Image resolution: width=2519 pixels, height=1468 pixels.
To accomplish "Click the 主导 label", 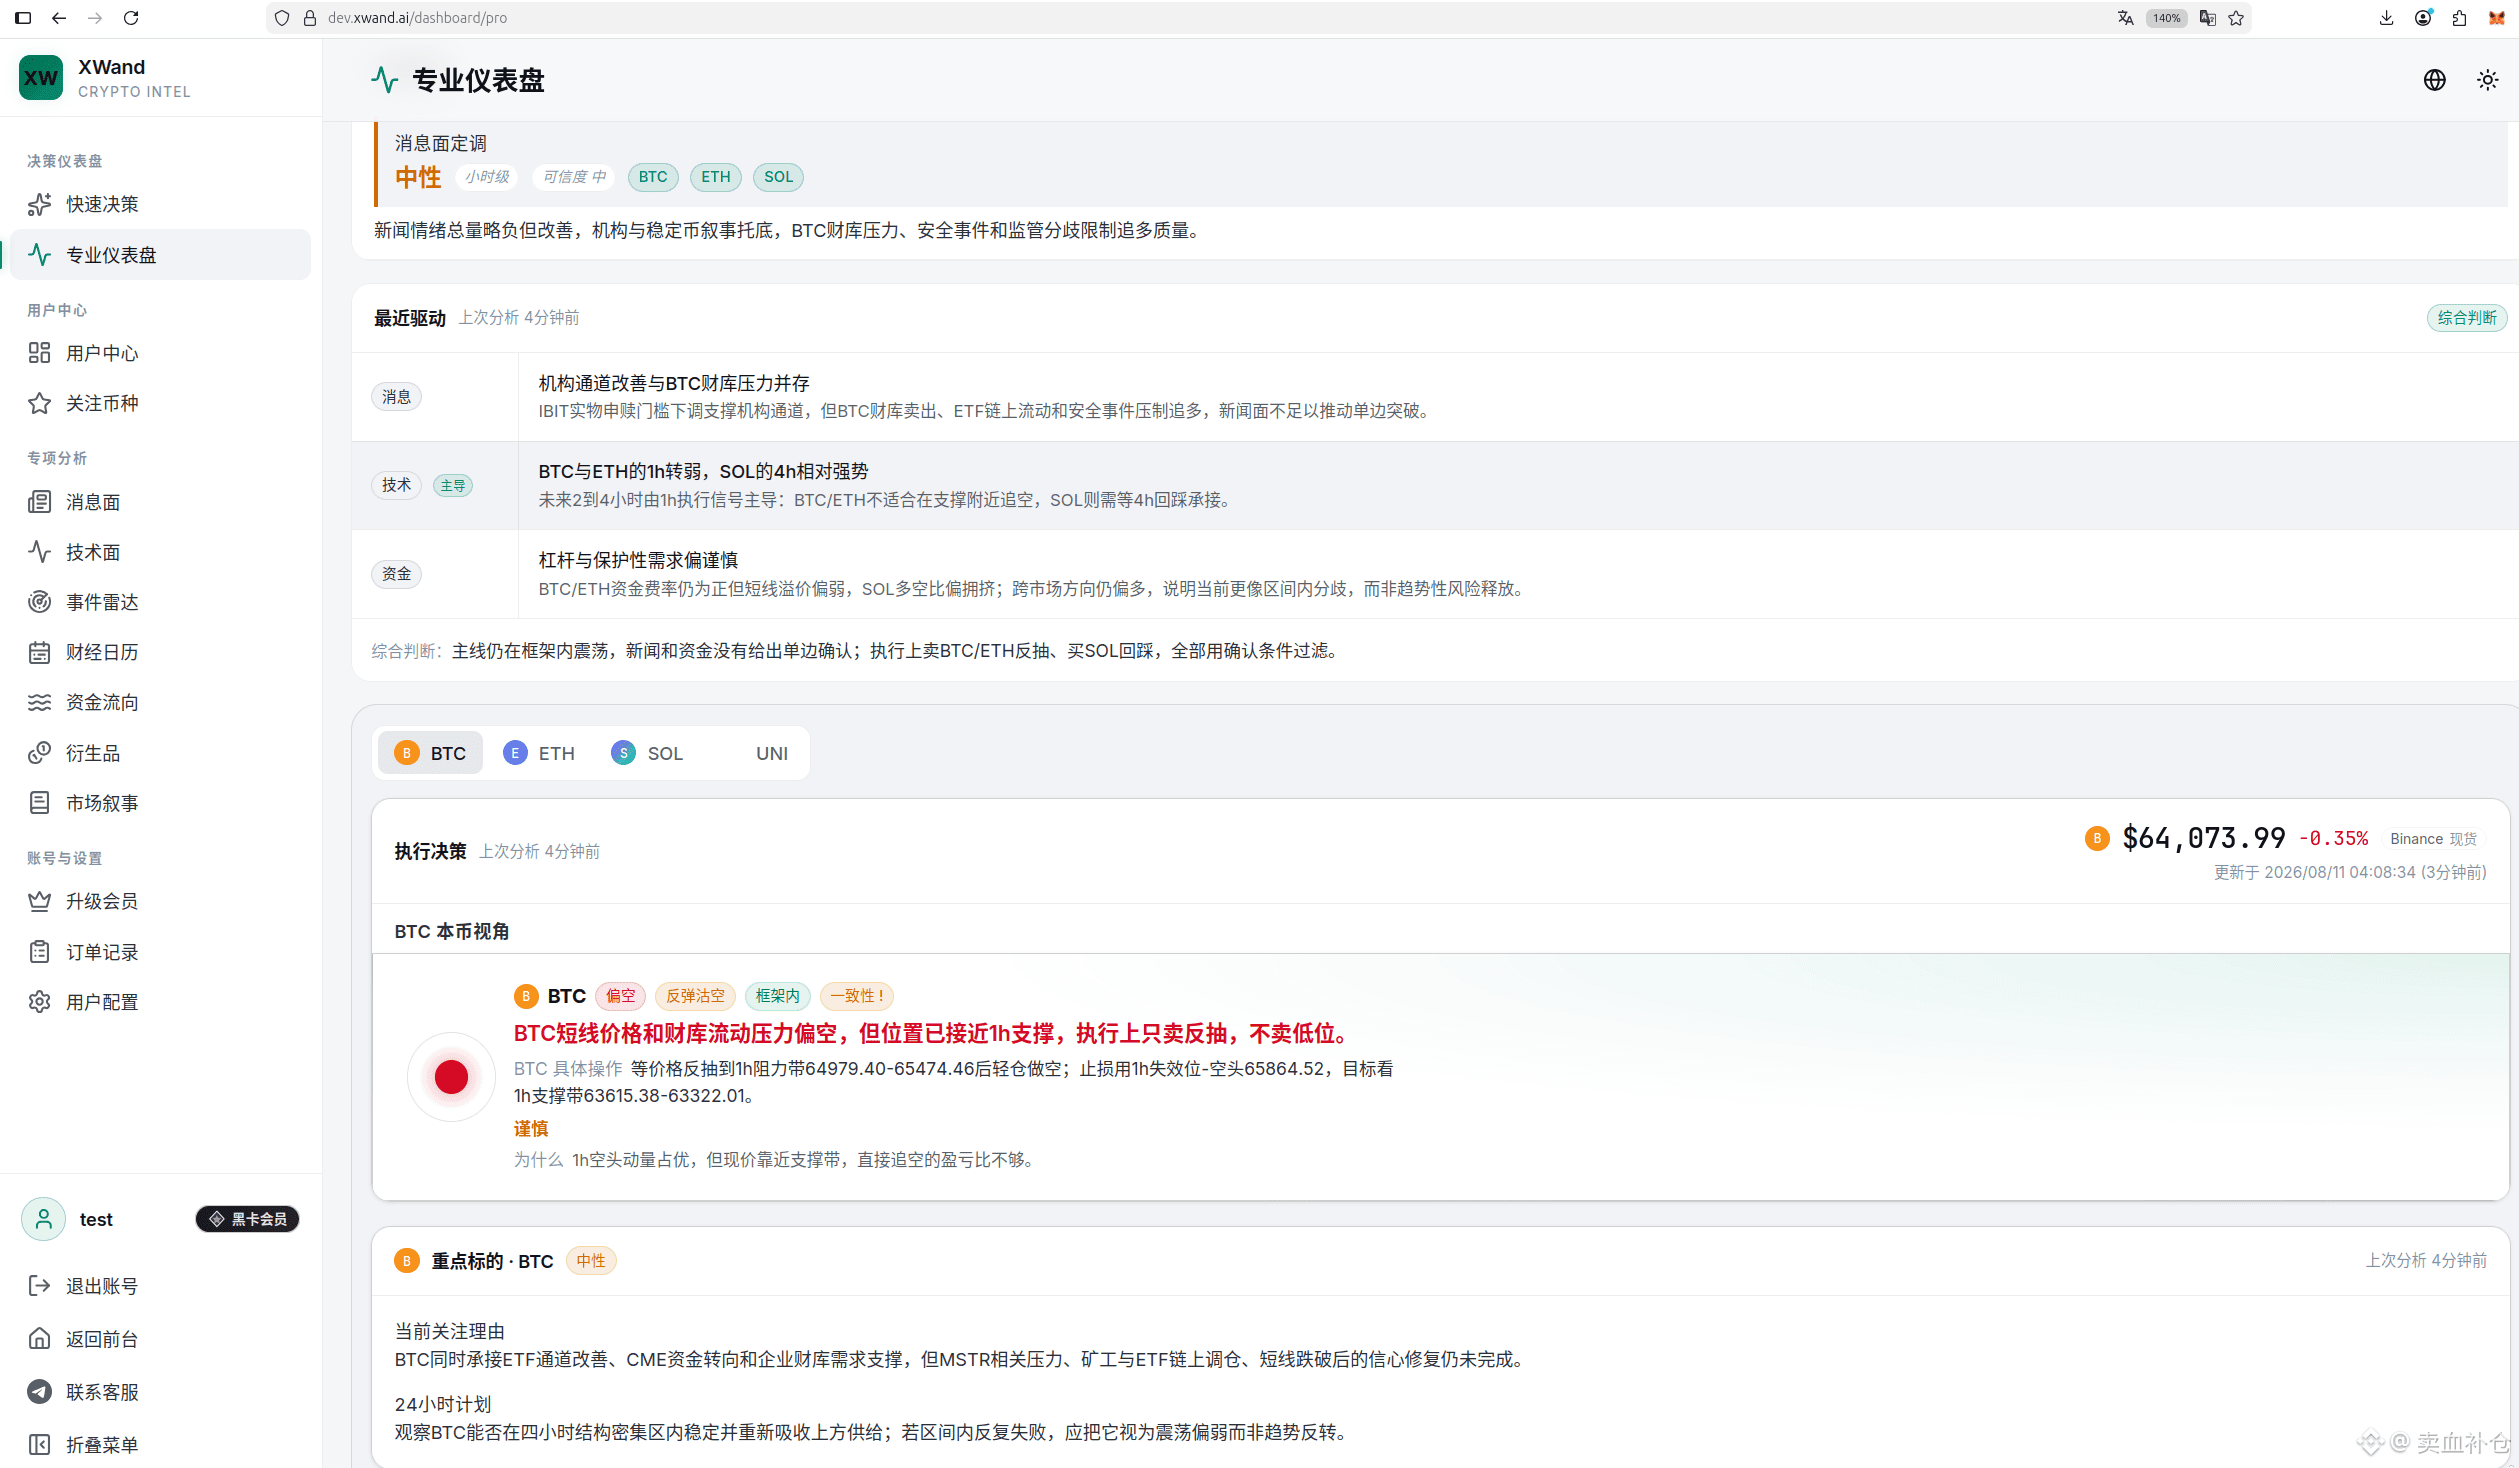I will [453, 486].
